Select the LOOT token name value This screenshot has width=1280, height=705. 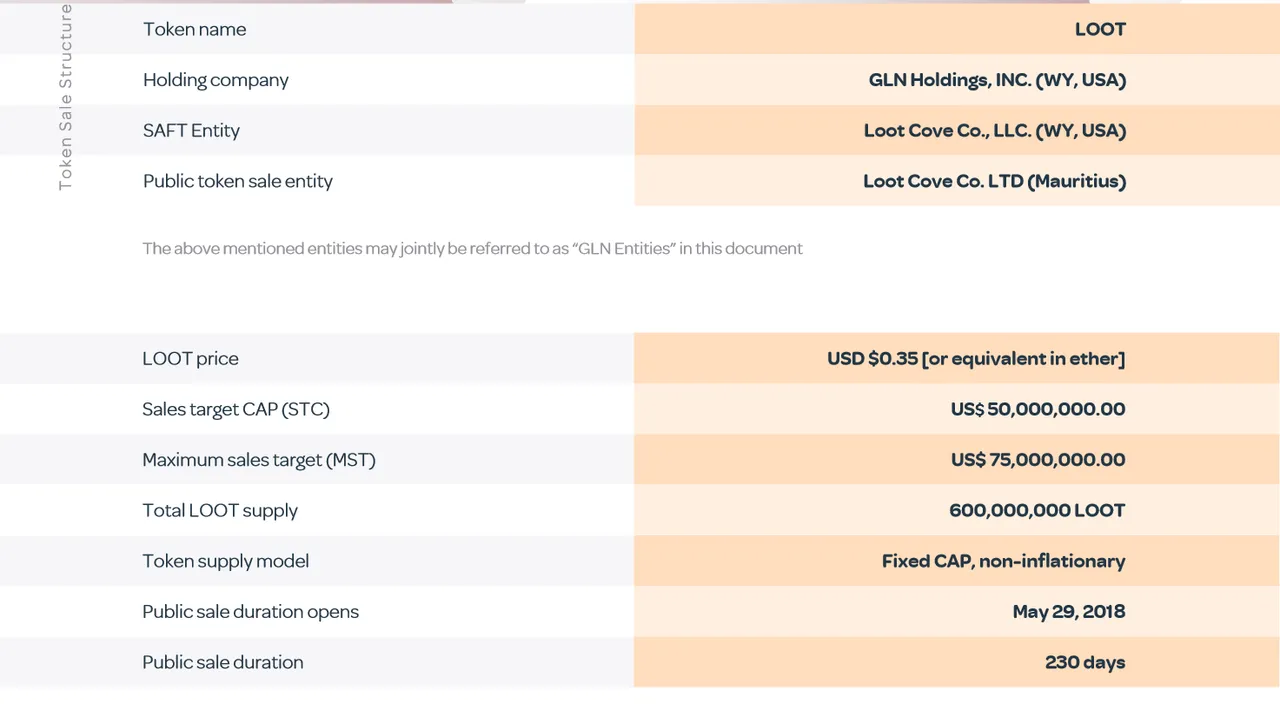(x=1100, y=29)
